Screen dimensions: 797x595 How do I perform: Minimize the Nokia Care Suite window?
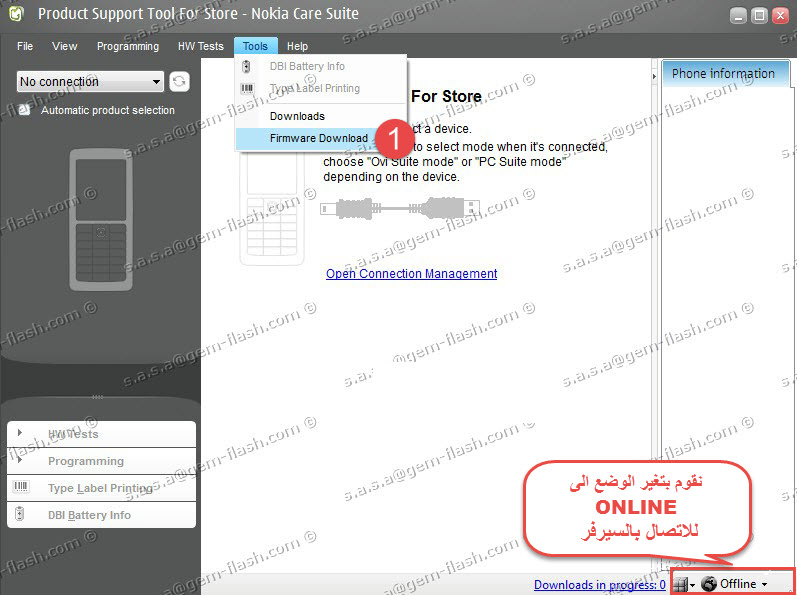[x=739, y=16]
